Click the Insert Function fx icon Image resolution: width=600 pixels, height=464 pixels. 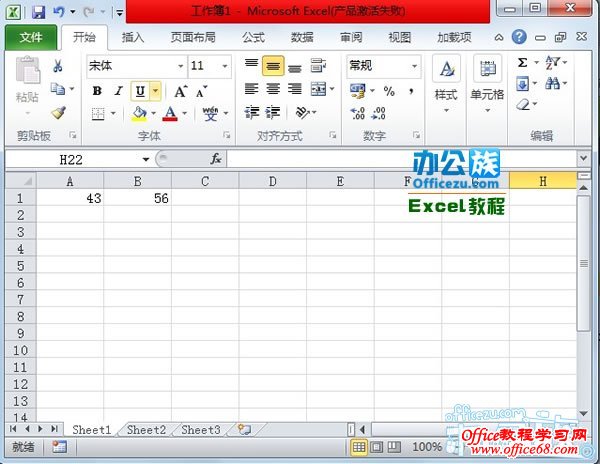216,158
